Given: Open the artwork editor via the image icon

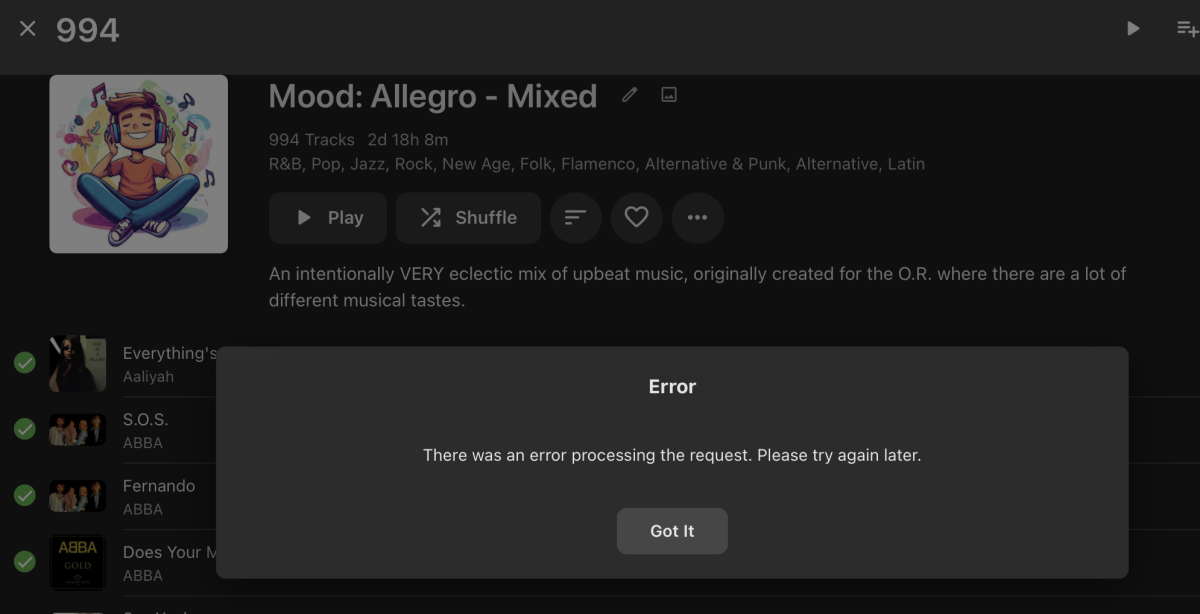Looking at the screenshot, I should click(x=668, y=94).
